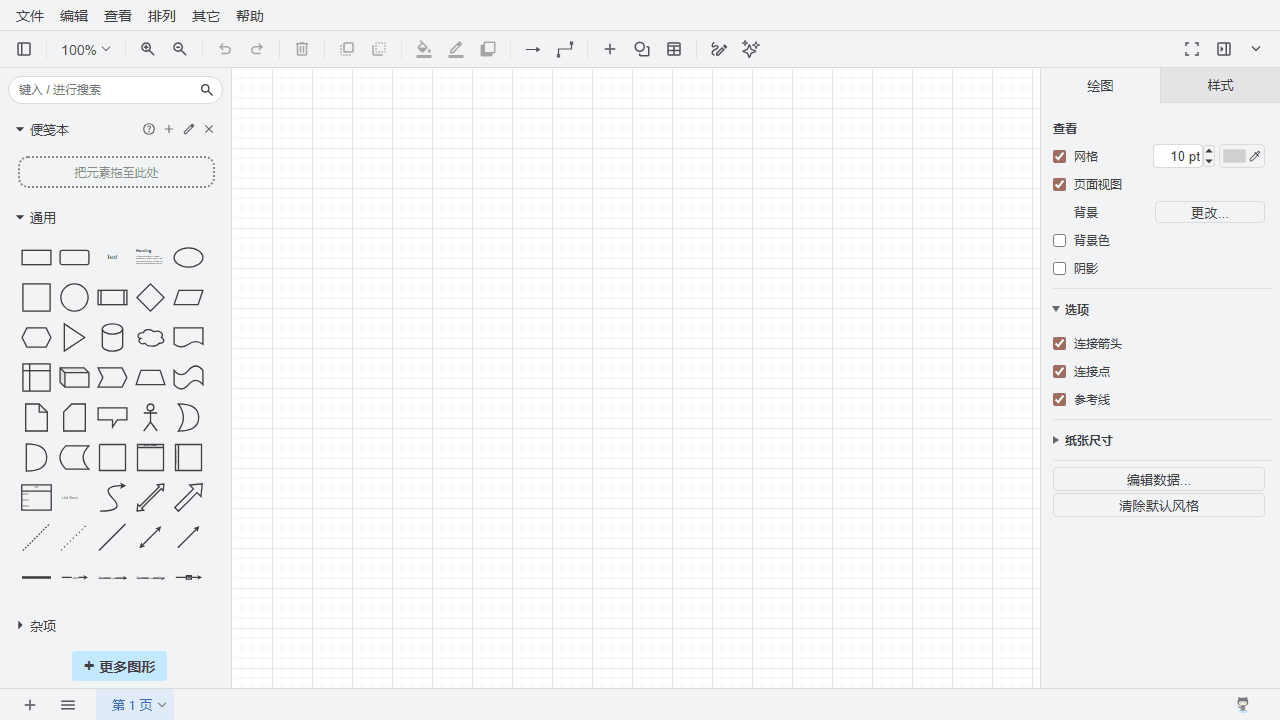Pick the cloud shape
The image size is (1280, 720).
pos(150,338)
